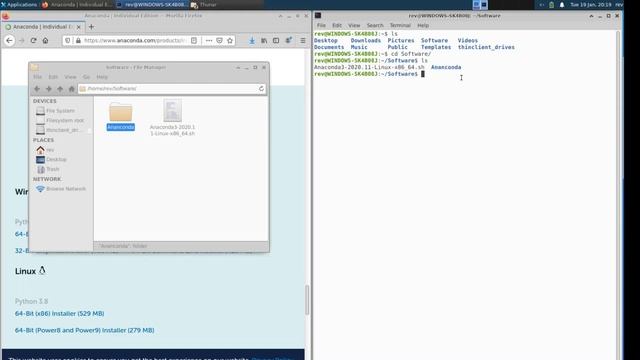The height and width of the screenshot is (360, 640).
Task: Open File menu in File Manager
Action: pyautogui.click(x=38, y=77)
